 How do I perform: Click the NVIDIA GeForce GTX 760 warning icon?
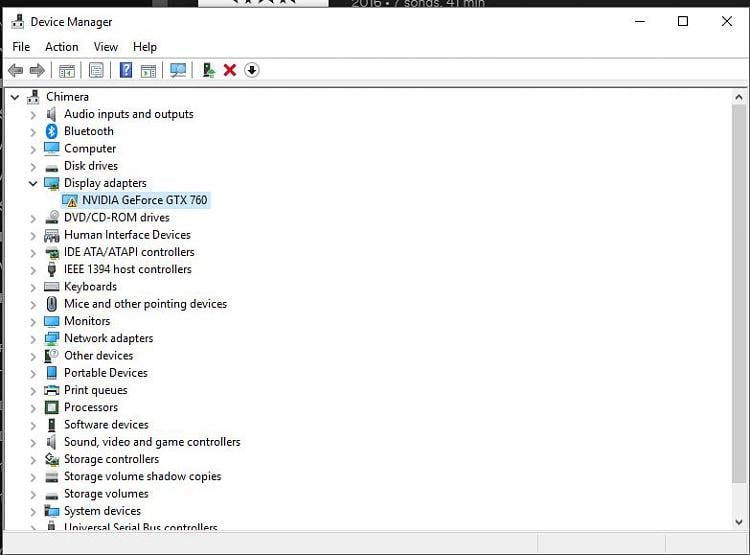(x=70, y=200)
